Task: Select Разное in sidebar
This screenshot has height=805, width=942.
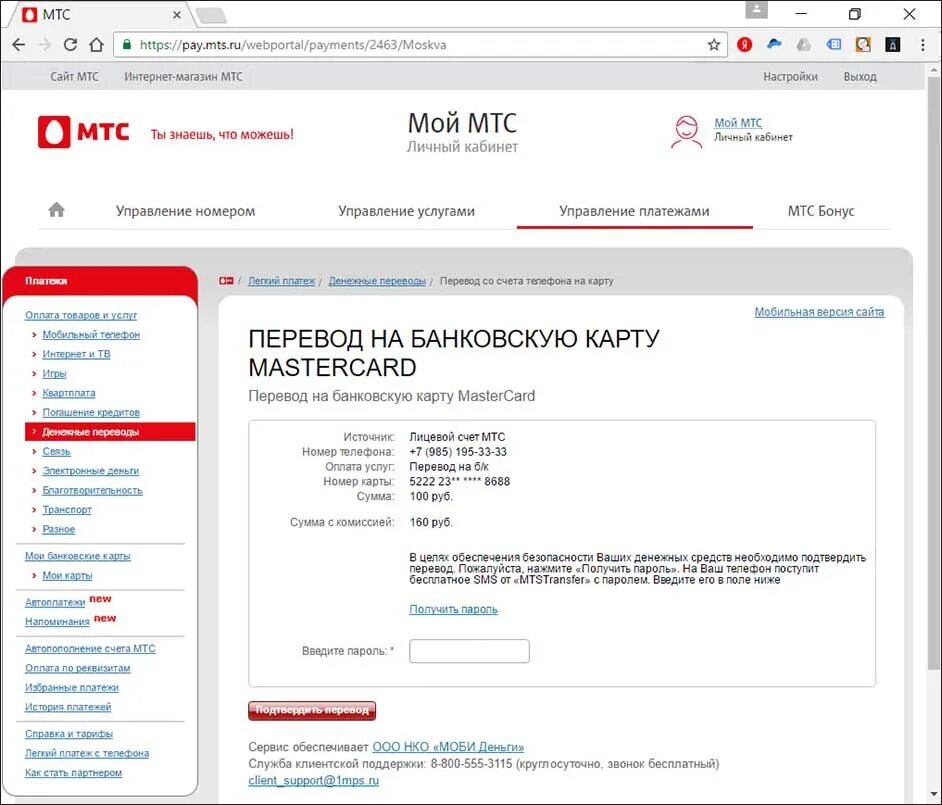Action: click(x=59, y=529)
